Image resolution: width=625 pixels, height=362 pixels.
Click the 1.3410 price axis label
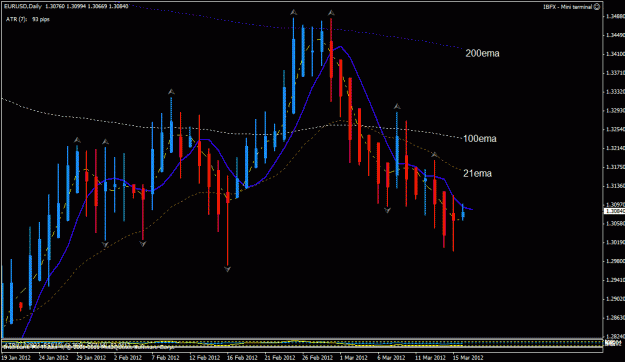point(615,54)
